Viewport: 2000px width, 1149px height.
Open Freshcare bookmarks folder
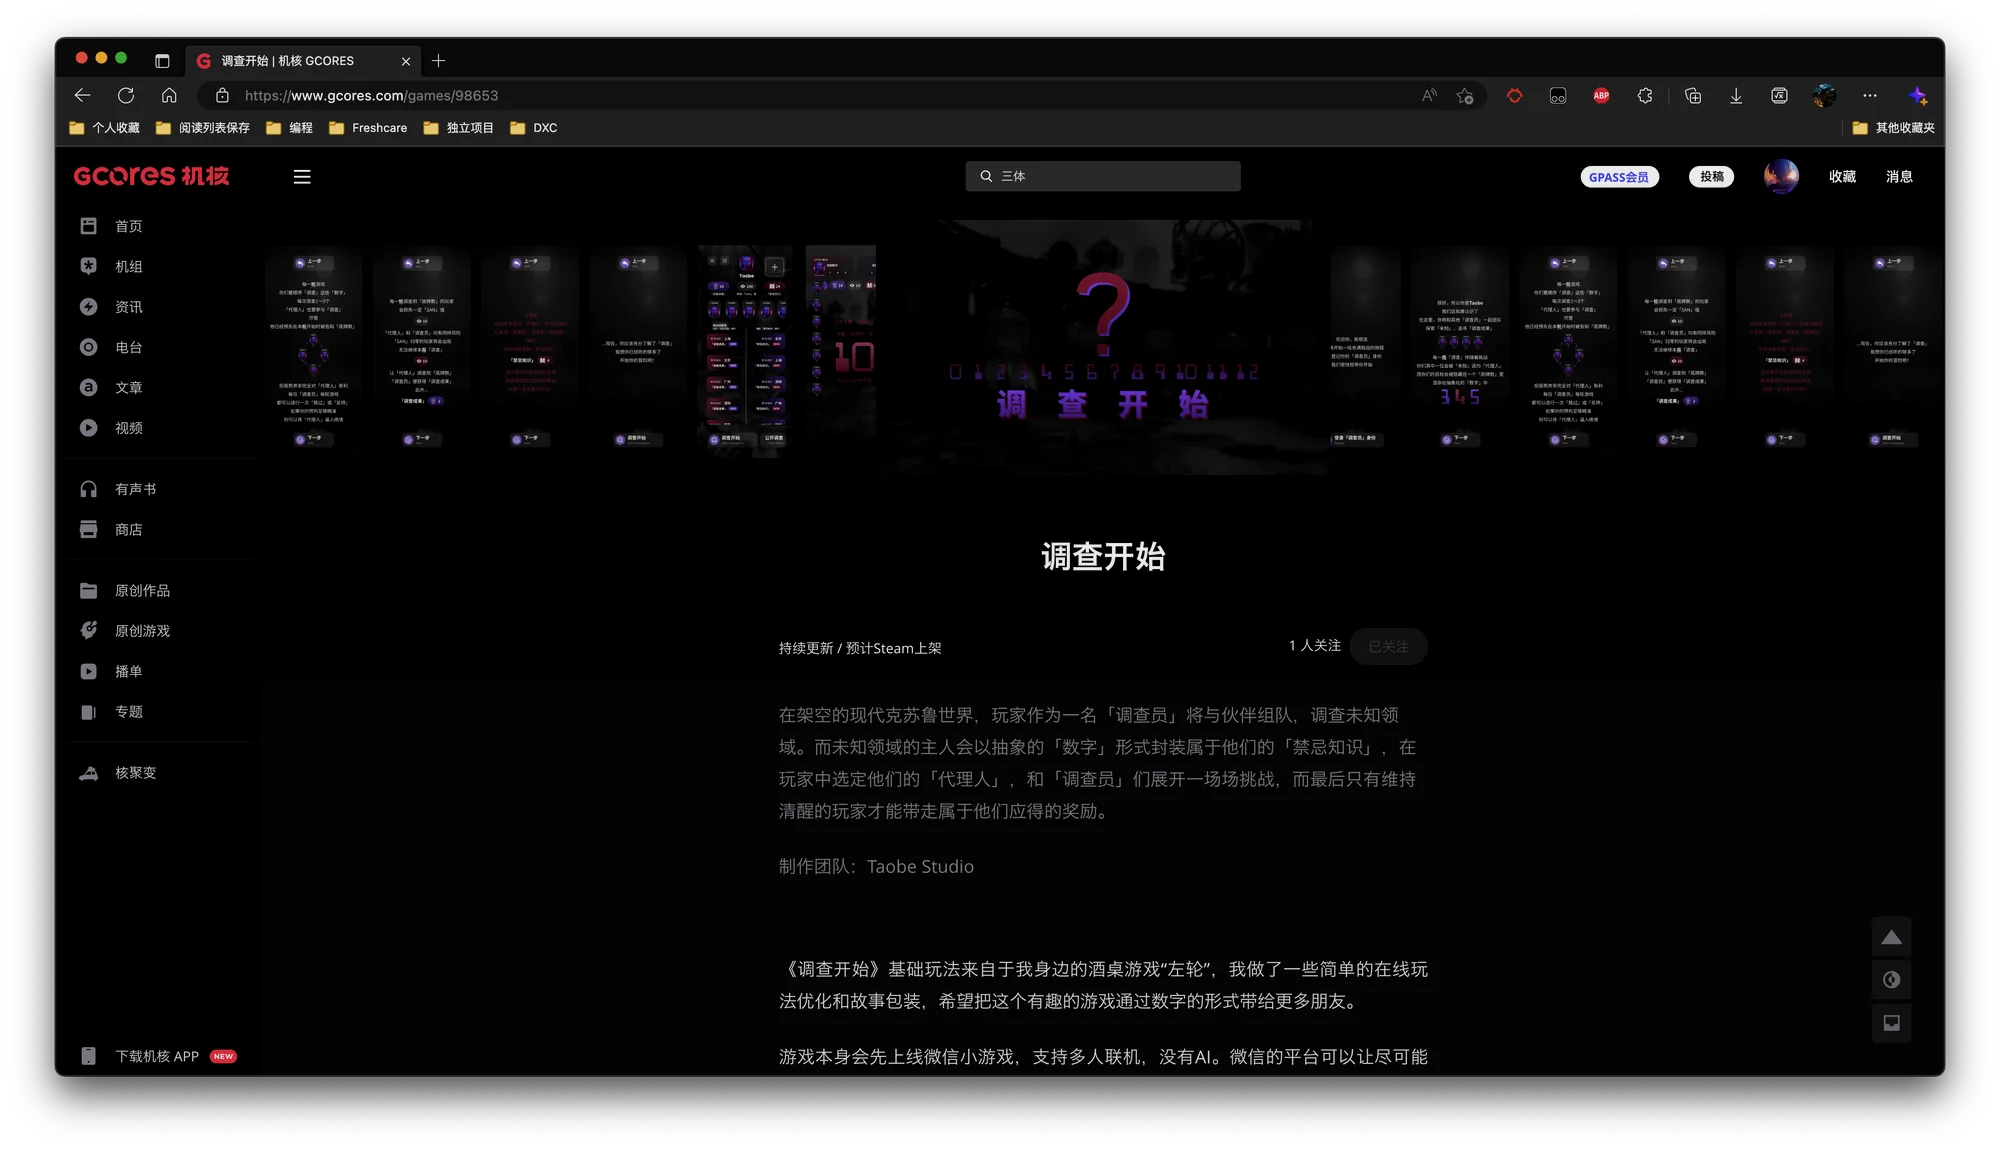[368, 128]
